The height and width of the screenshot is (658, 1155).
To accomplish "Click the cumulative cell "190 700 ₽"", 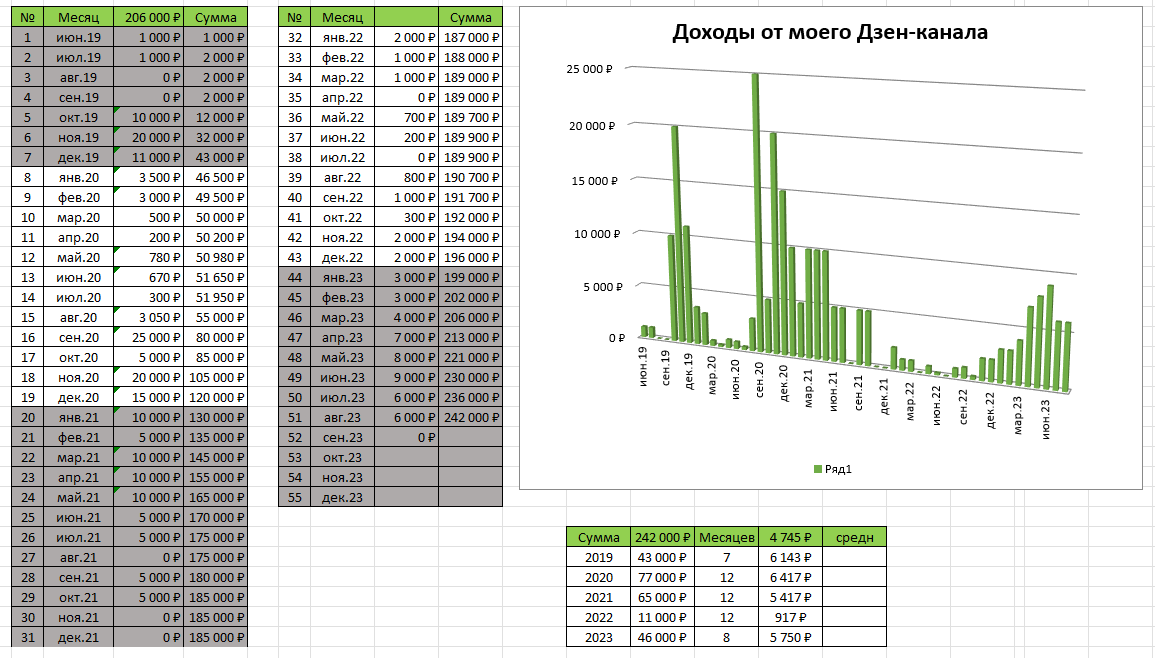I will pos(471,178).
